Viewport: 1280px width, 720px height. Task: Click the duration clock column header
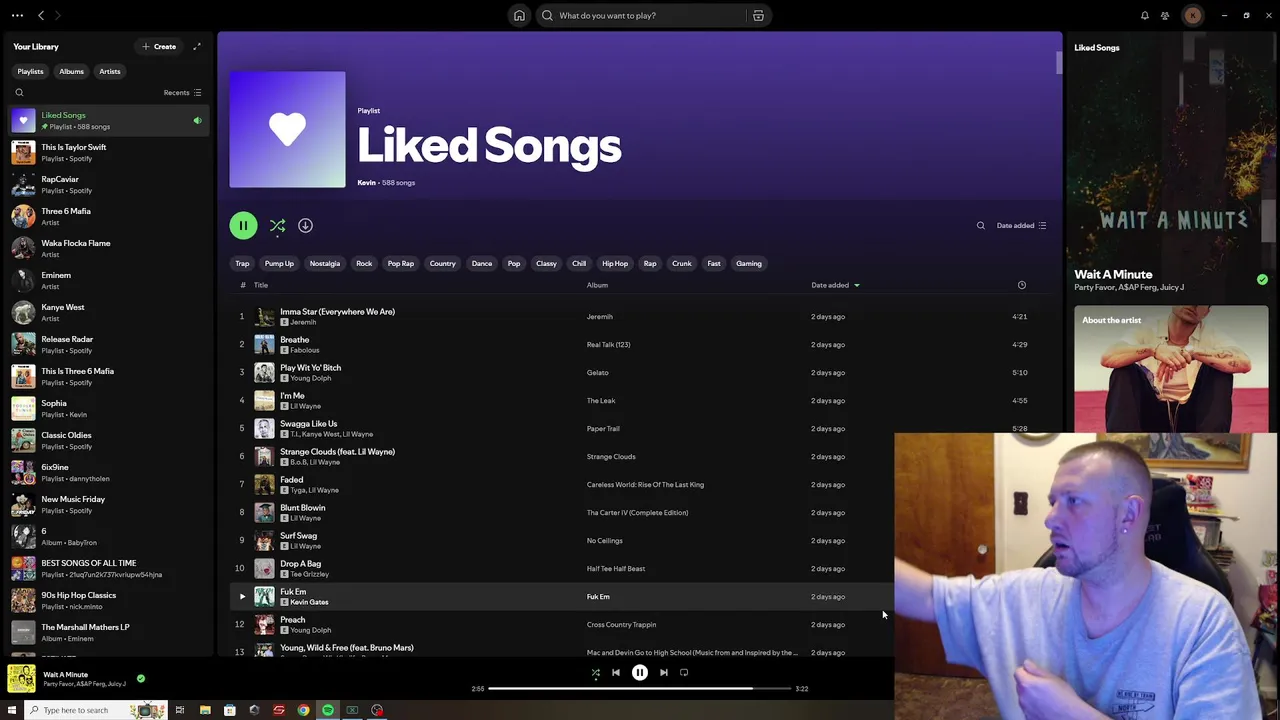click(1021, 285)
